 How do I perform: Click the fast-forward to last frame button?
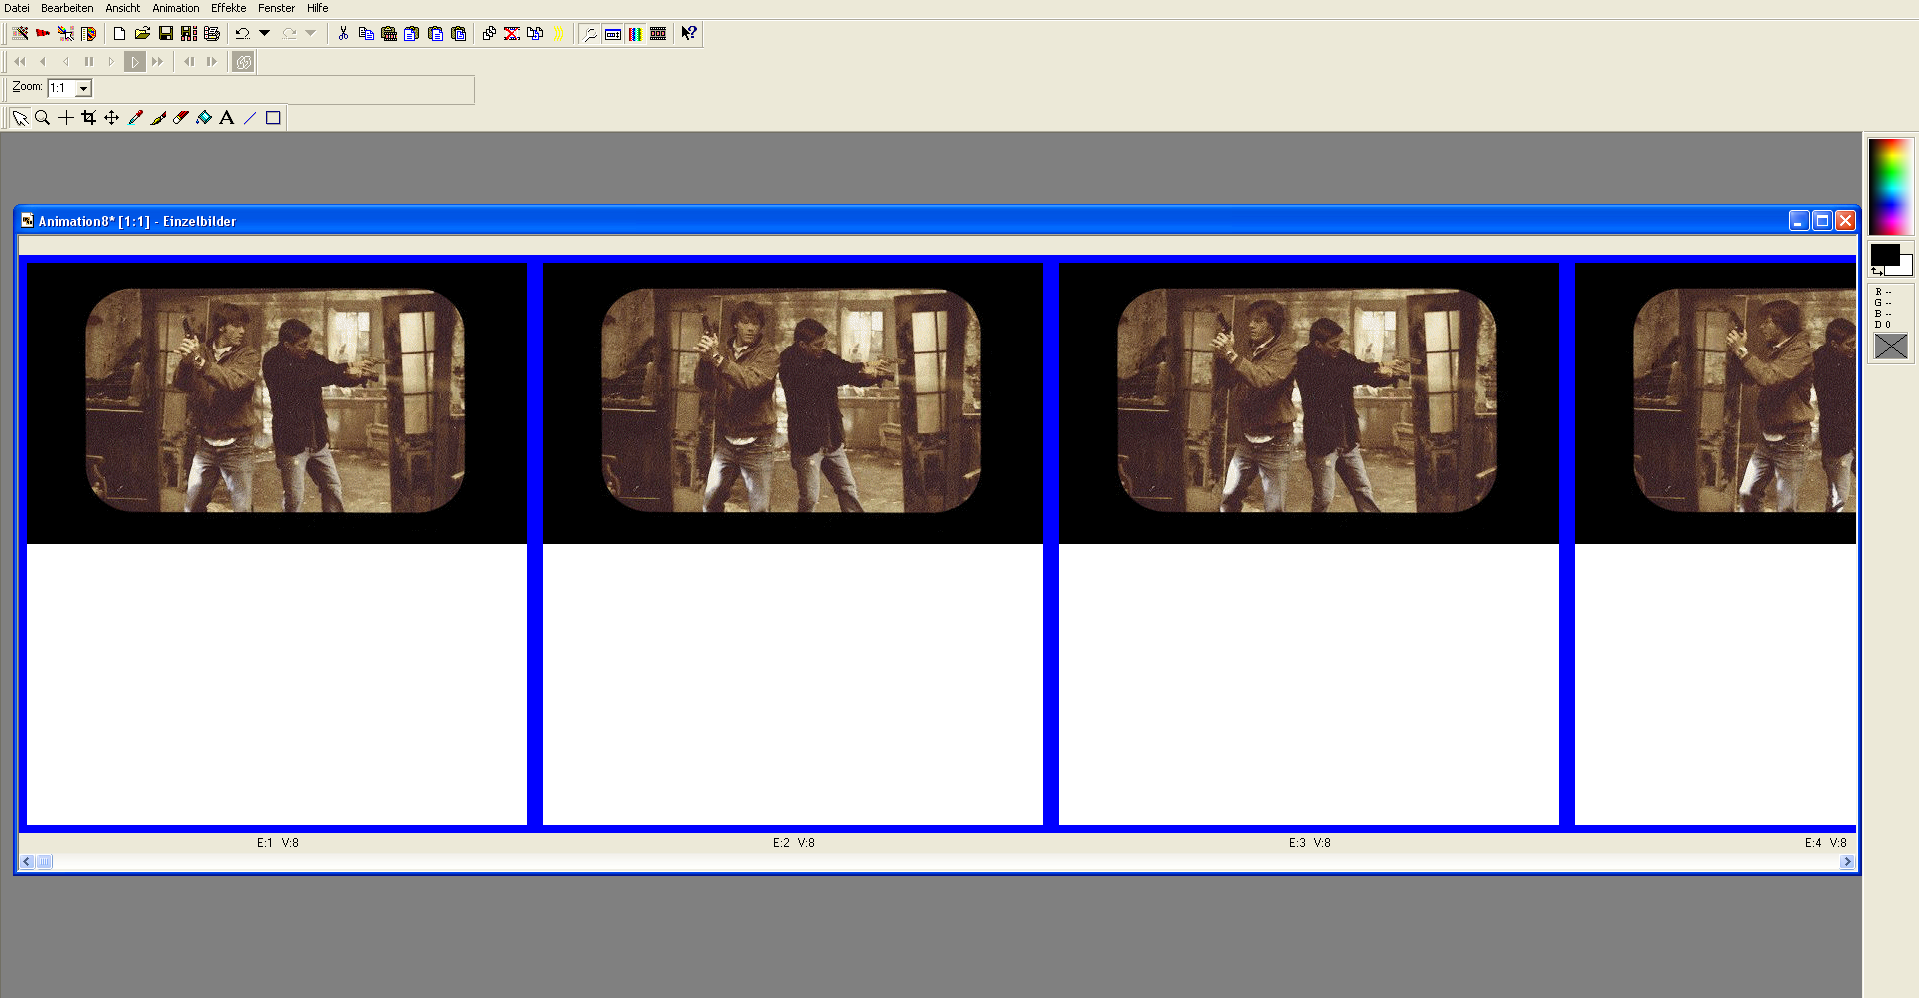tap(158, 62)
